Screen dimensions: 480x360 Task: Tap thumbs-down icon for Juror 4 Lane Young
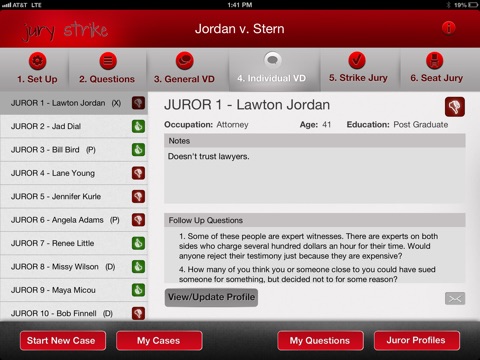point(138,173)
